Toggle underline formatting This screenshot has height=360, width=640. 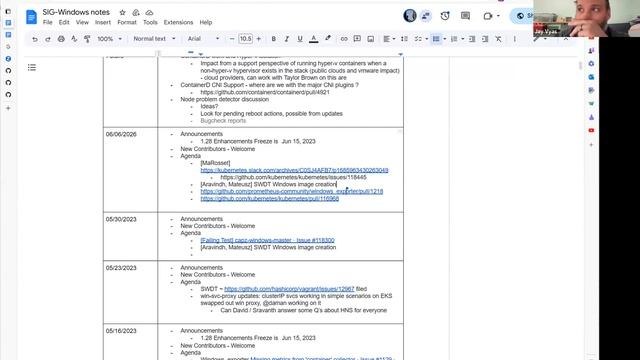300,39
